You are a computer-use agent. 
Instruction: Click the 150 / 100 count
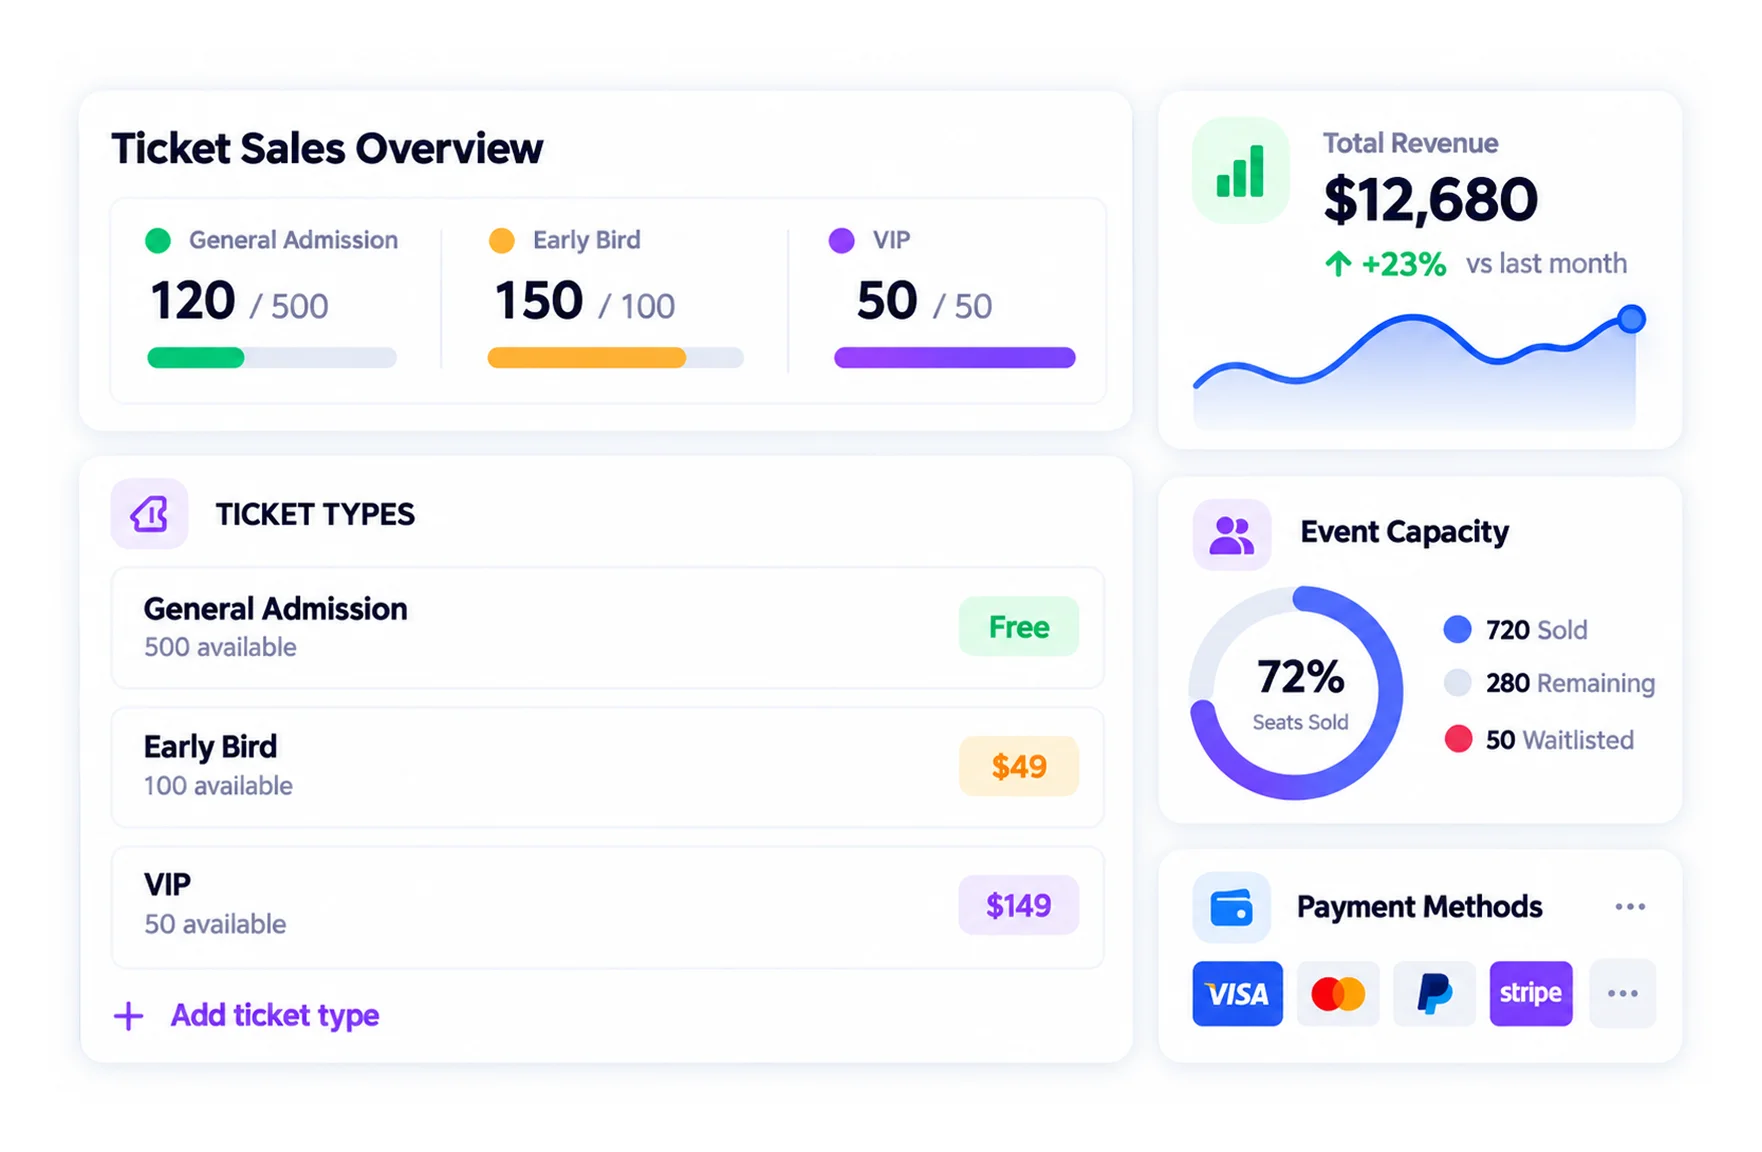pos(585,302)
